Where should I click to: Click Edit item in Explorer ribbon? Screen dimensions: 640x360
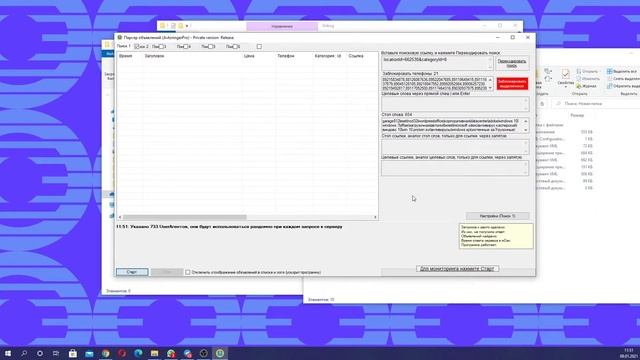(588, 79)
